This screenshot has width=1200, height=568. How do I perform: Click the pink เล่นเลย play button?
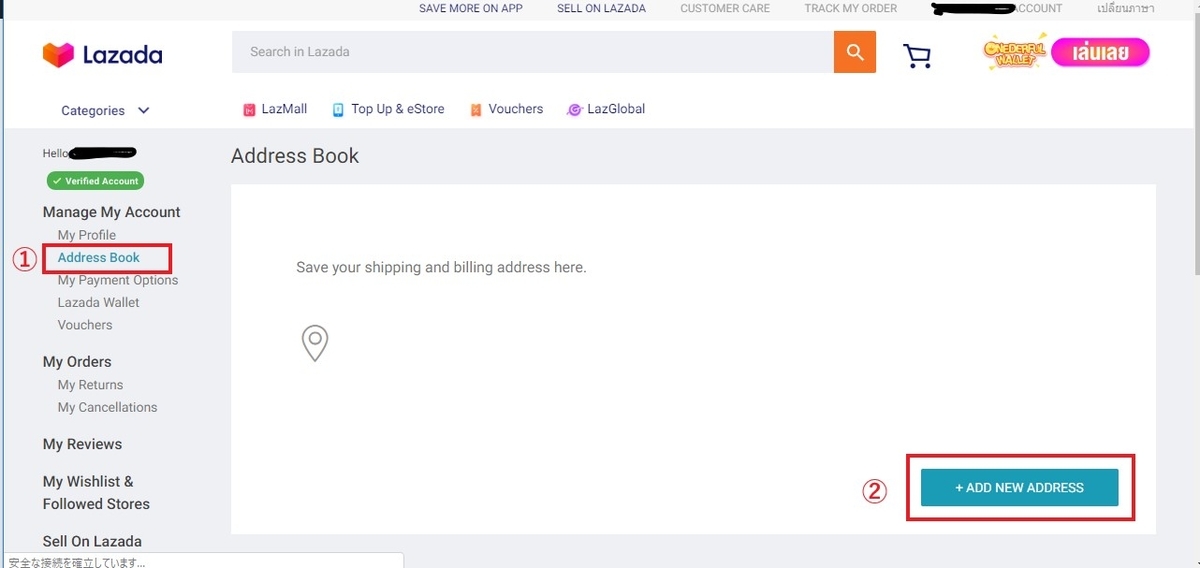click(1100, 53)
